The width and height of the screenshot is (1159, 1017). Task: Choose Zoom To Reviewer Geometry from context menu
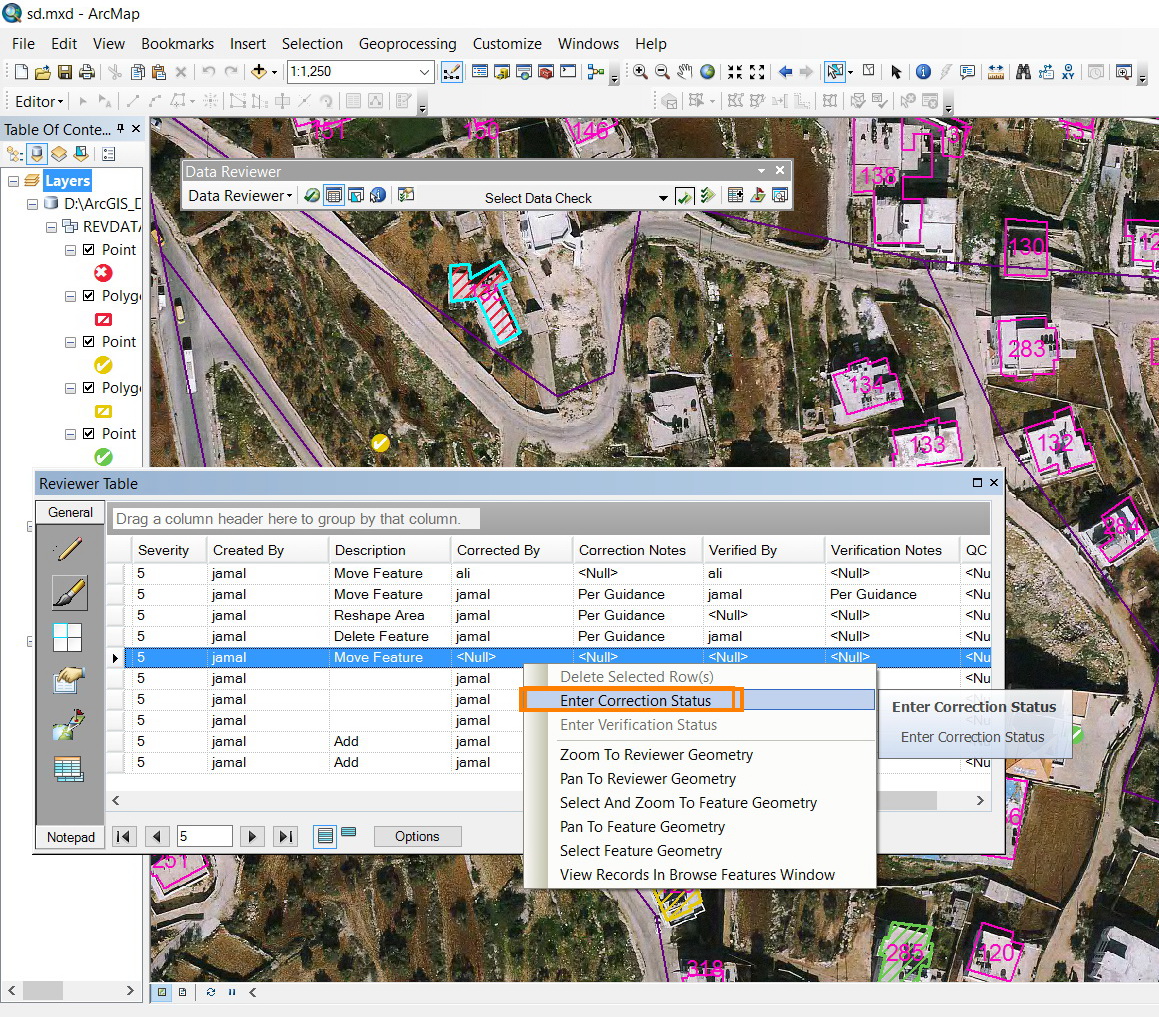point(656,755)
